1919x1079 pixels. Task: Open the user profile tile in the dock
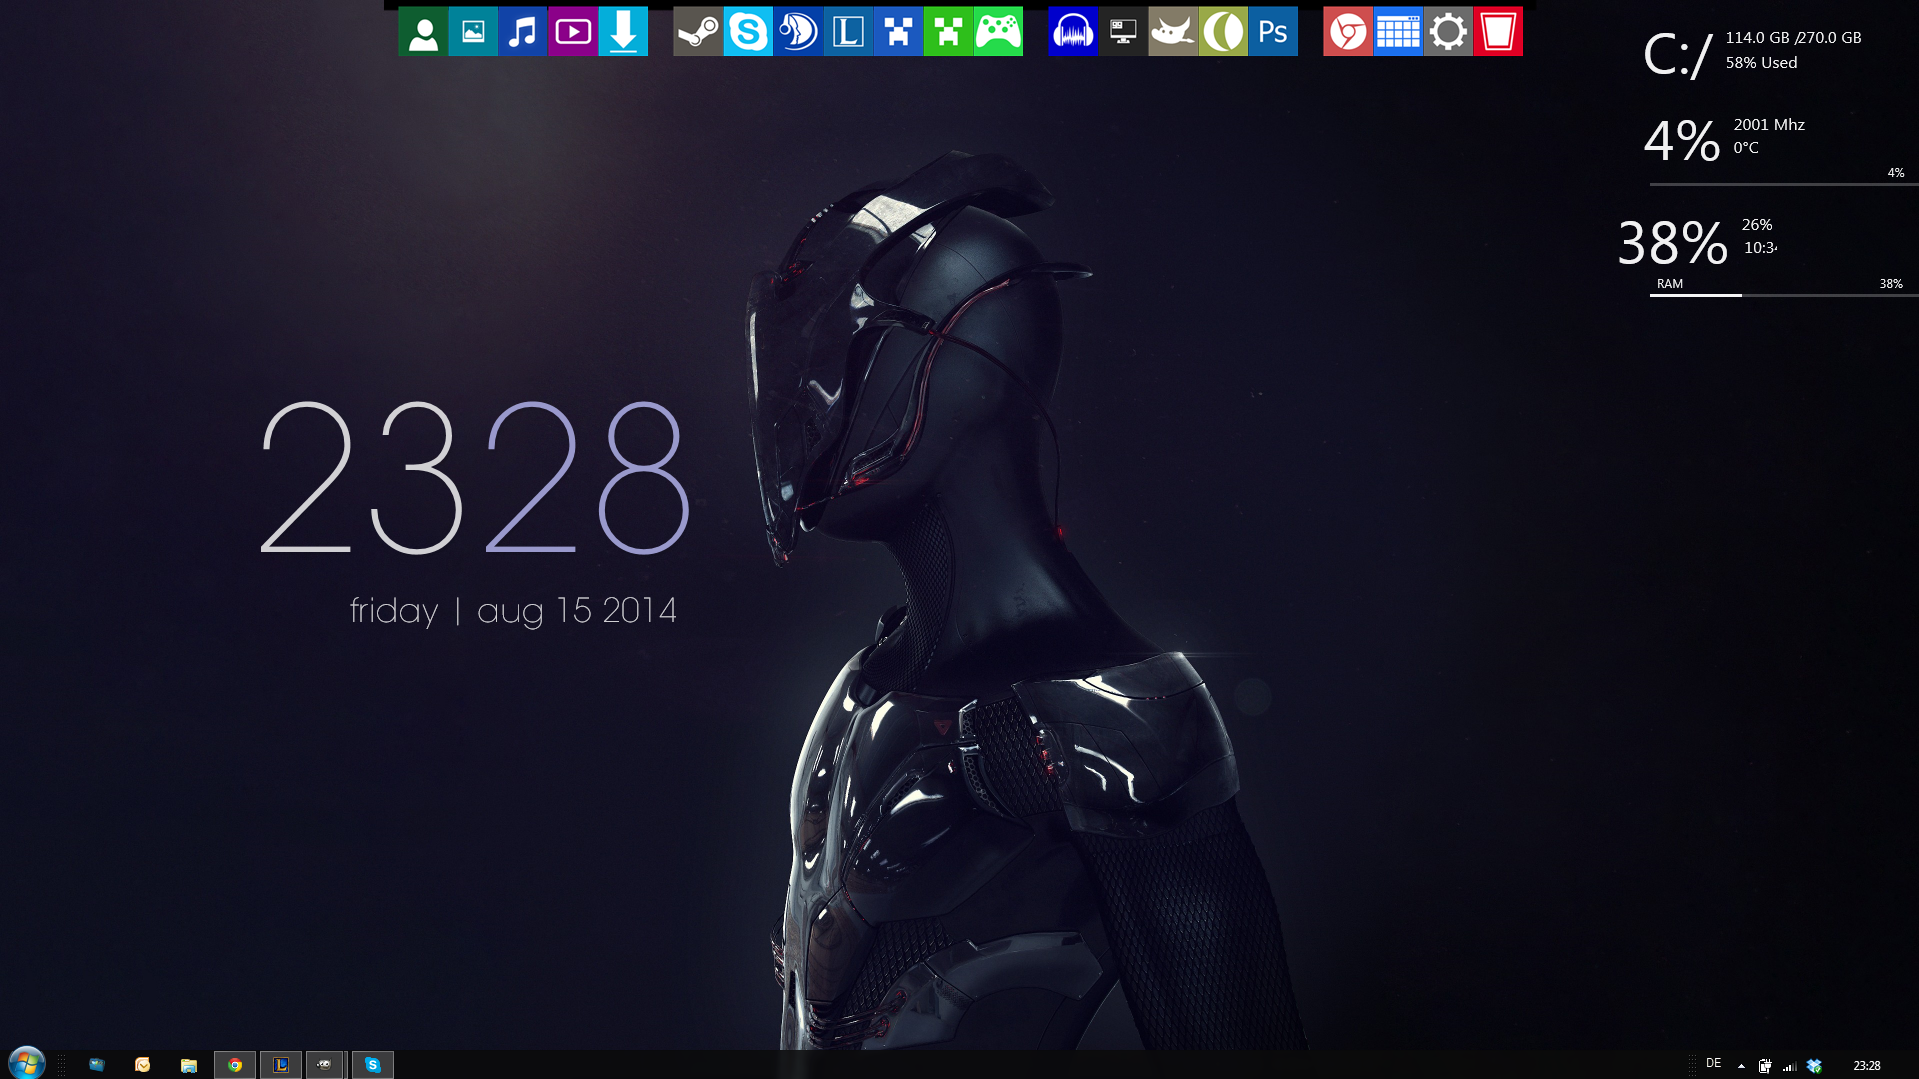click(423, 32)
